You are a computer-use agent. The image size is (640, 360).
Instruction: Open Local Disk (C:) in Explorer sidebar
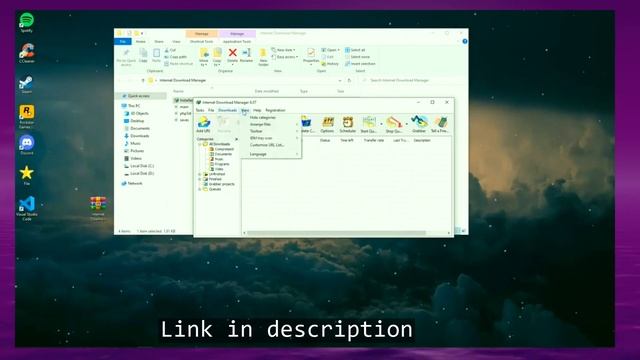point(139,166)
